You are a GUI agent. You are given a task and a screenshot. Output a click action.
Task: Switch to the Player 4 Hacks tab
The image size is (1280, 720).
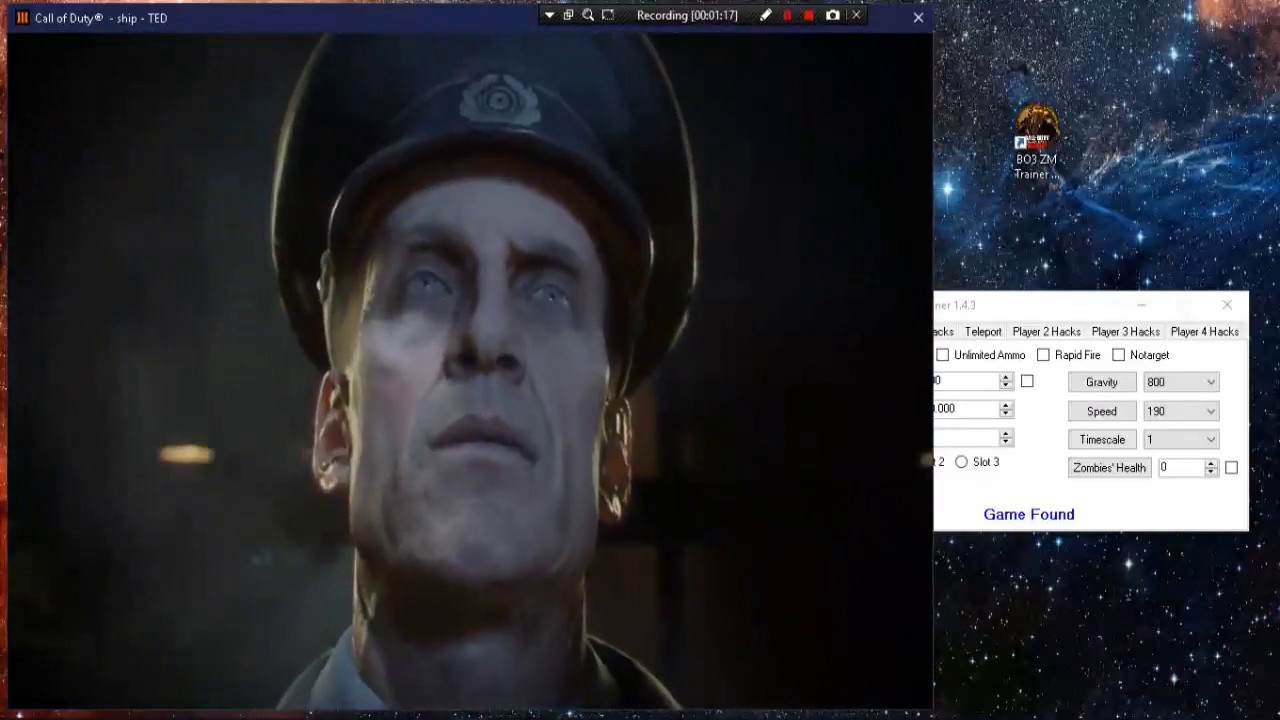click(x=1204, y=332)
